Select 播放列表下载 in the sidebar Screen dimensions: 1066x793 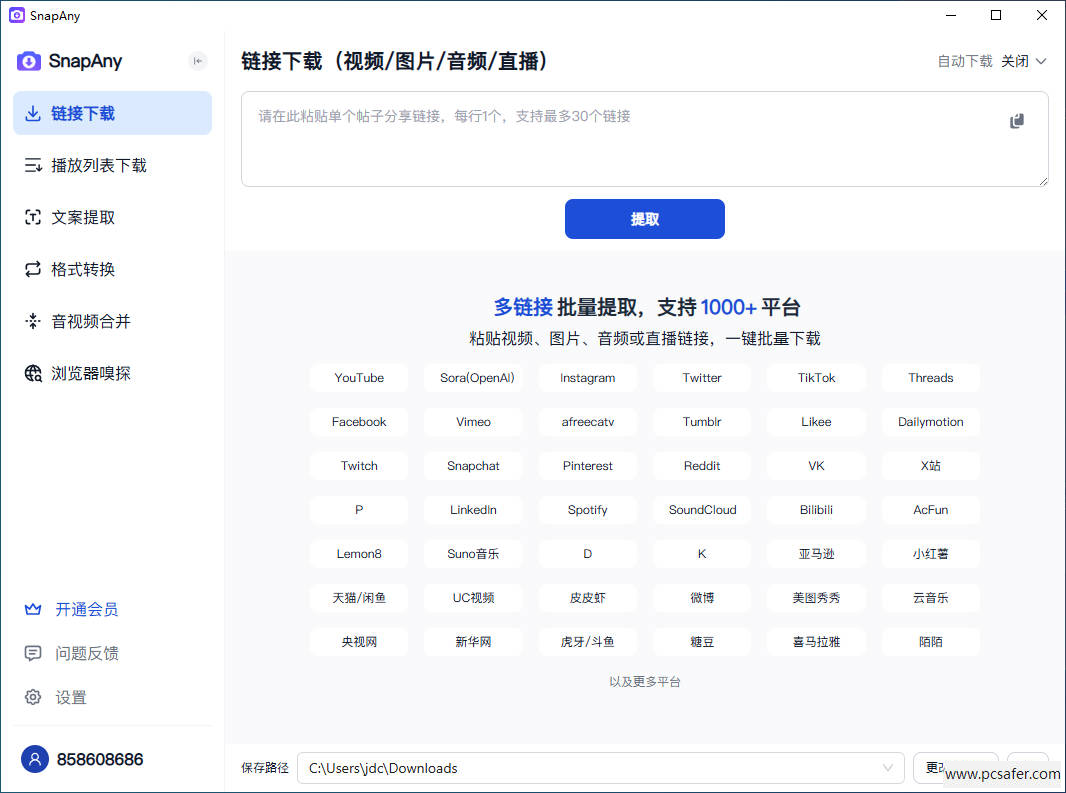99,165
